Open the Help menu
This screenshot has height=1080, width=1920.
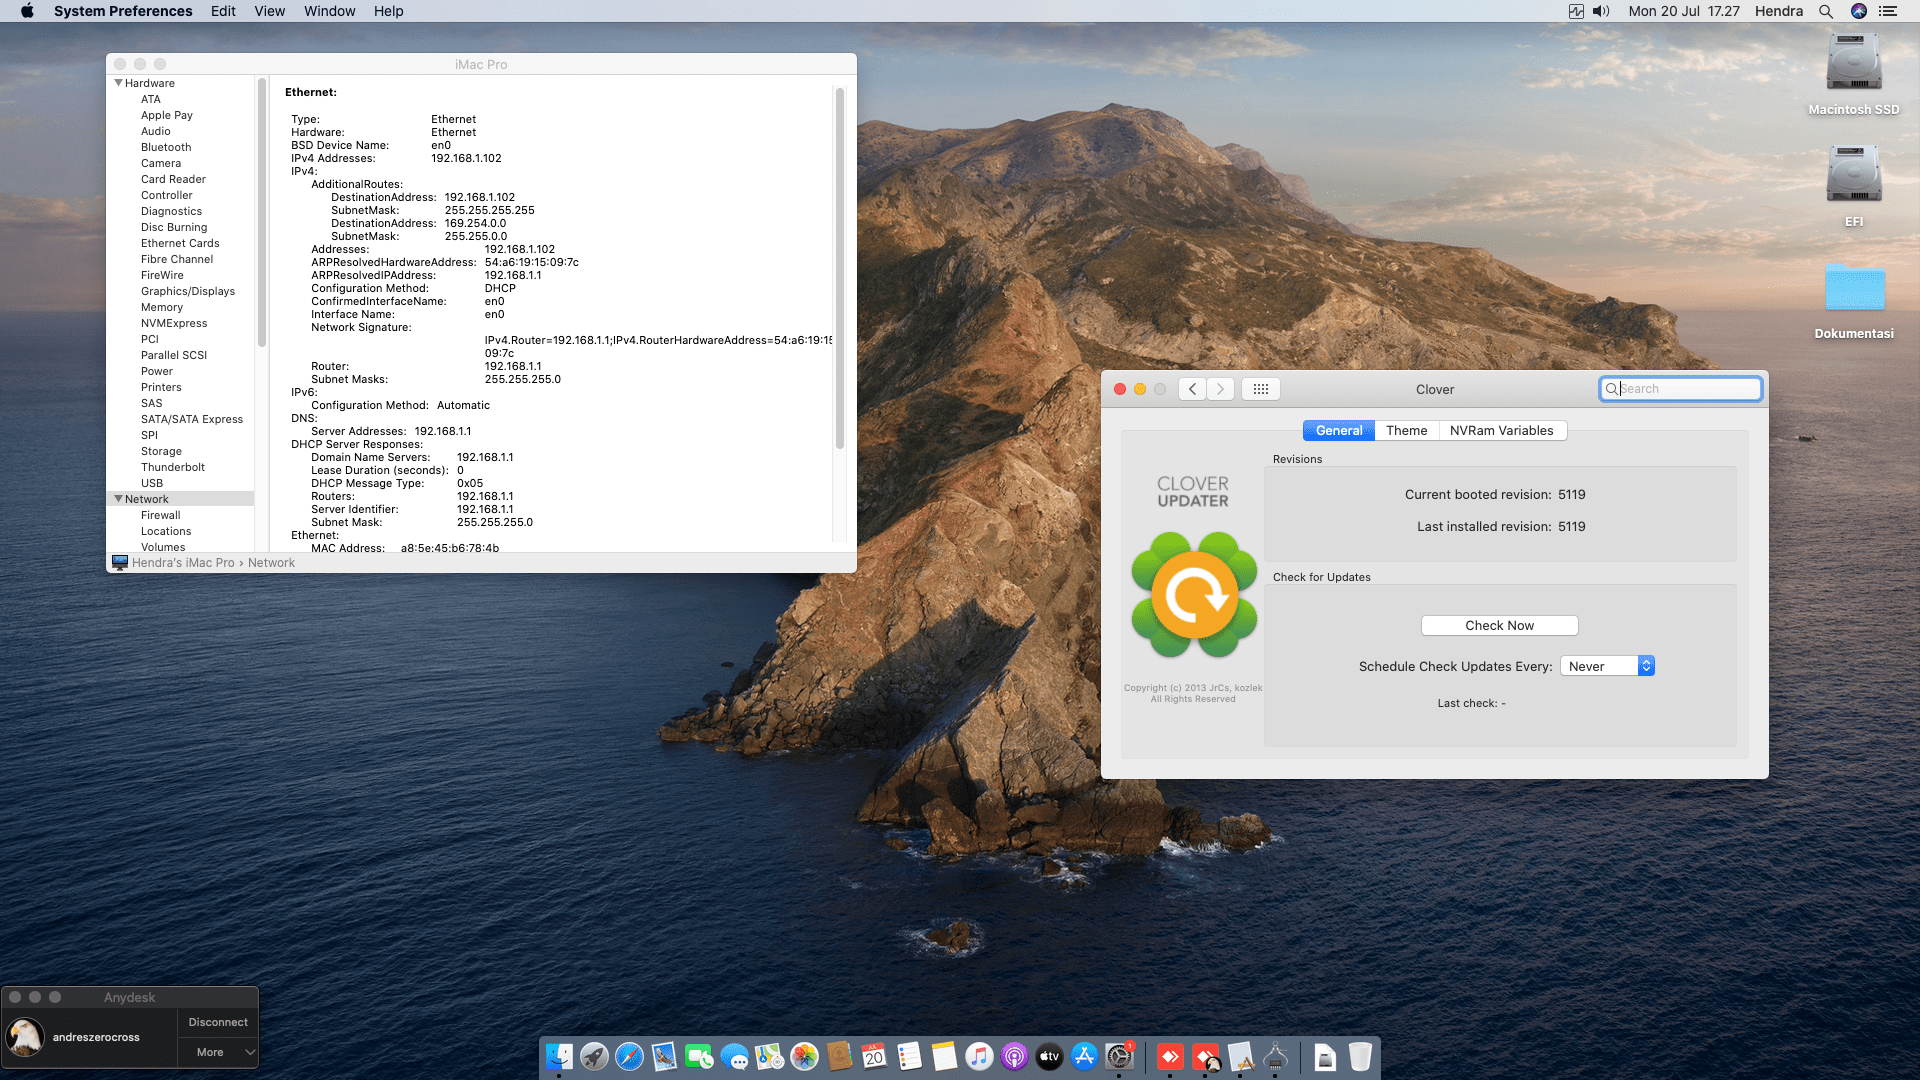click(x=389, y=11)
